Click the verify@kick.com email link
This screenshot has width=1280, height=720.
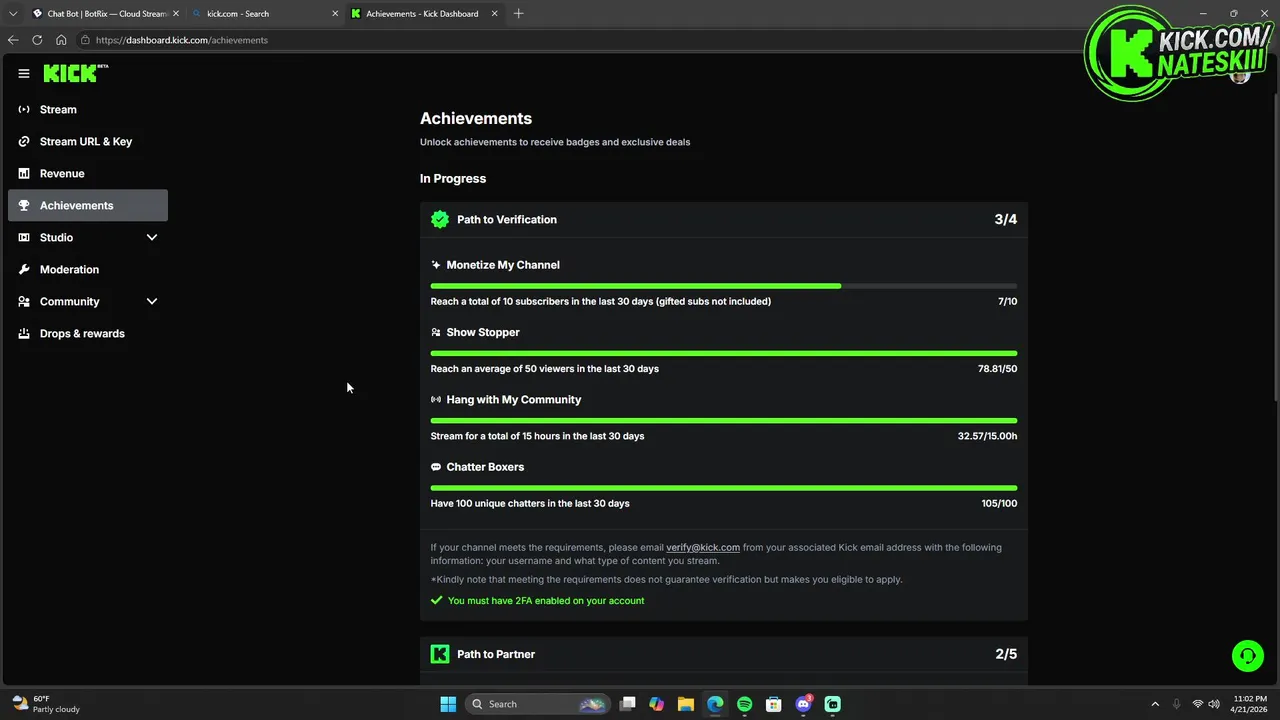pos(703,547)
